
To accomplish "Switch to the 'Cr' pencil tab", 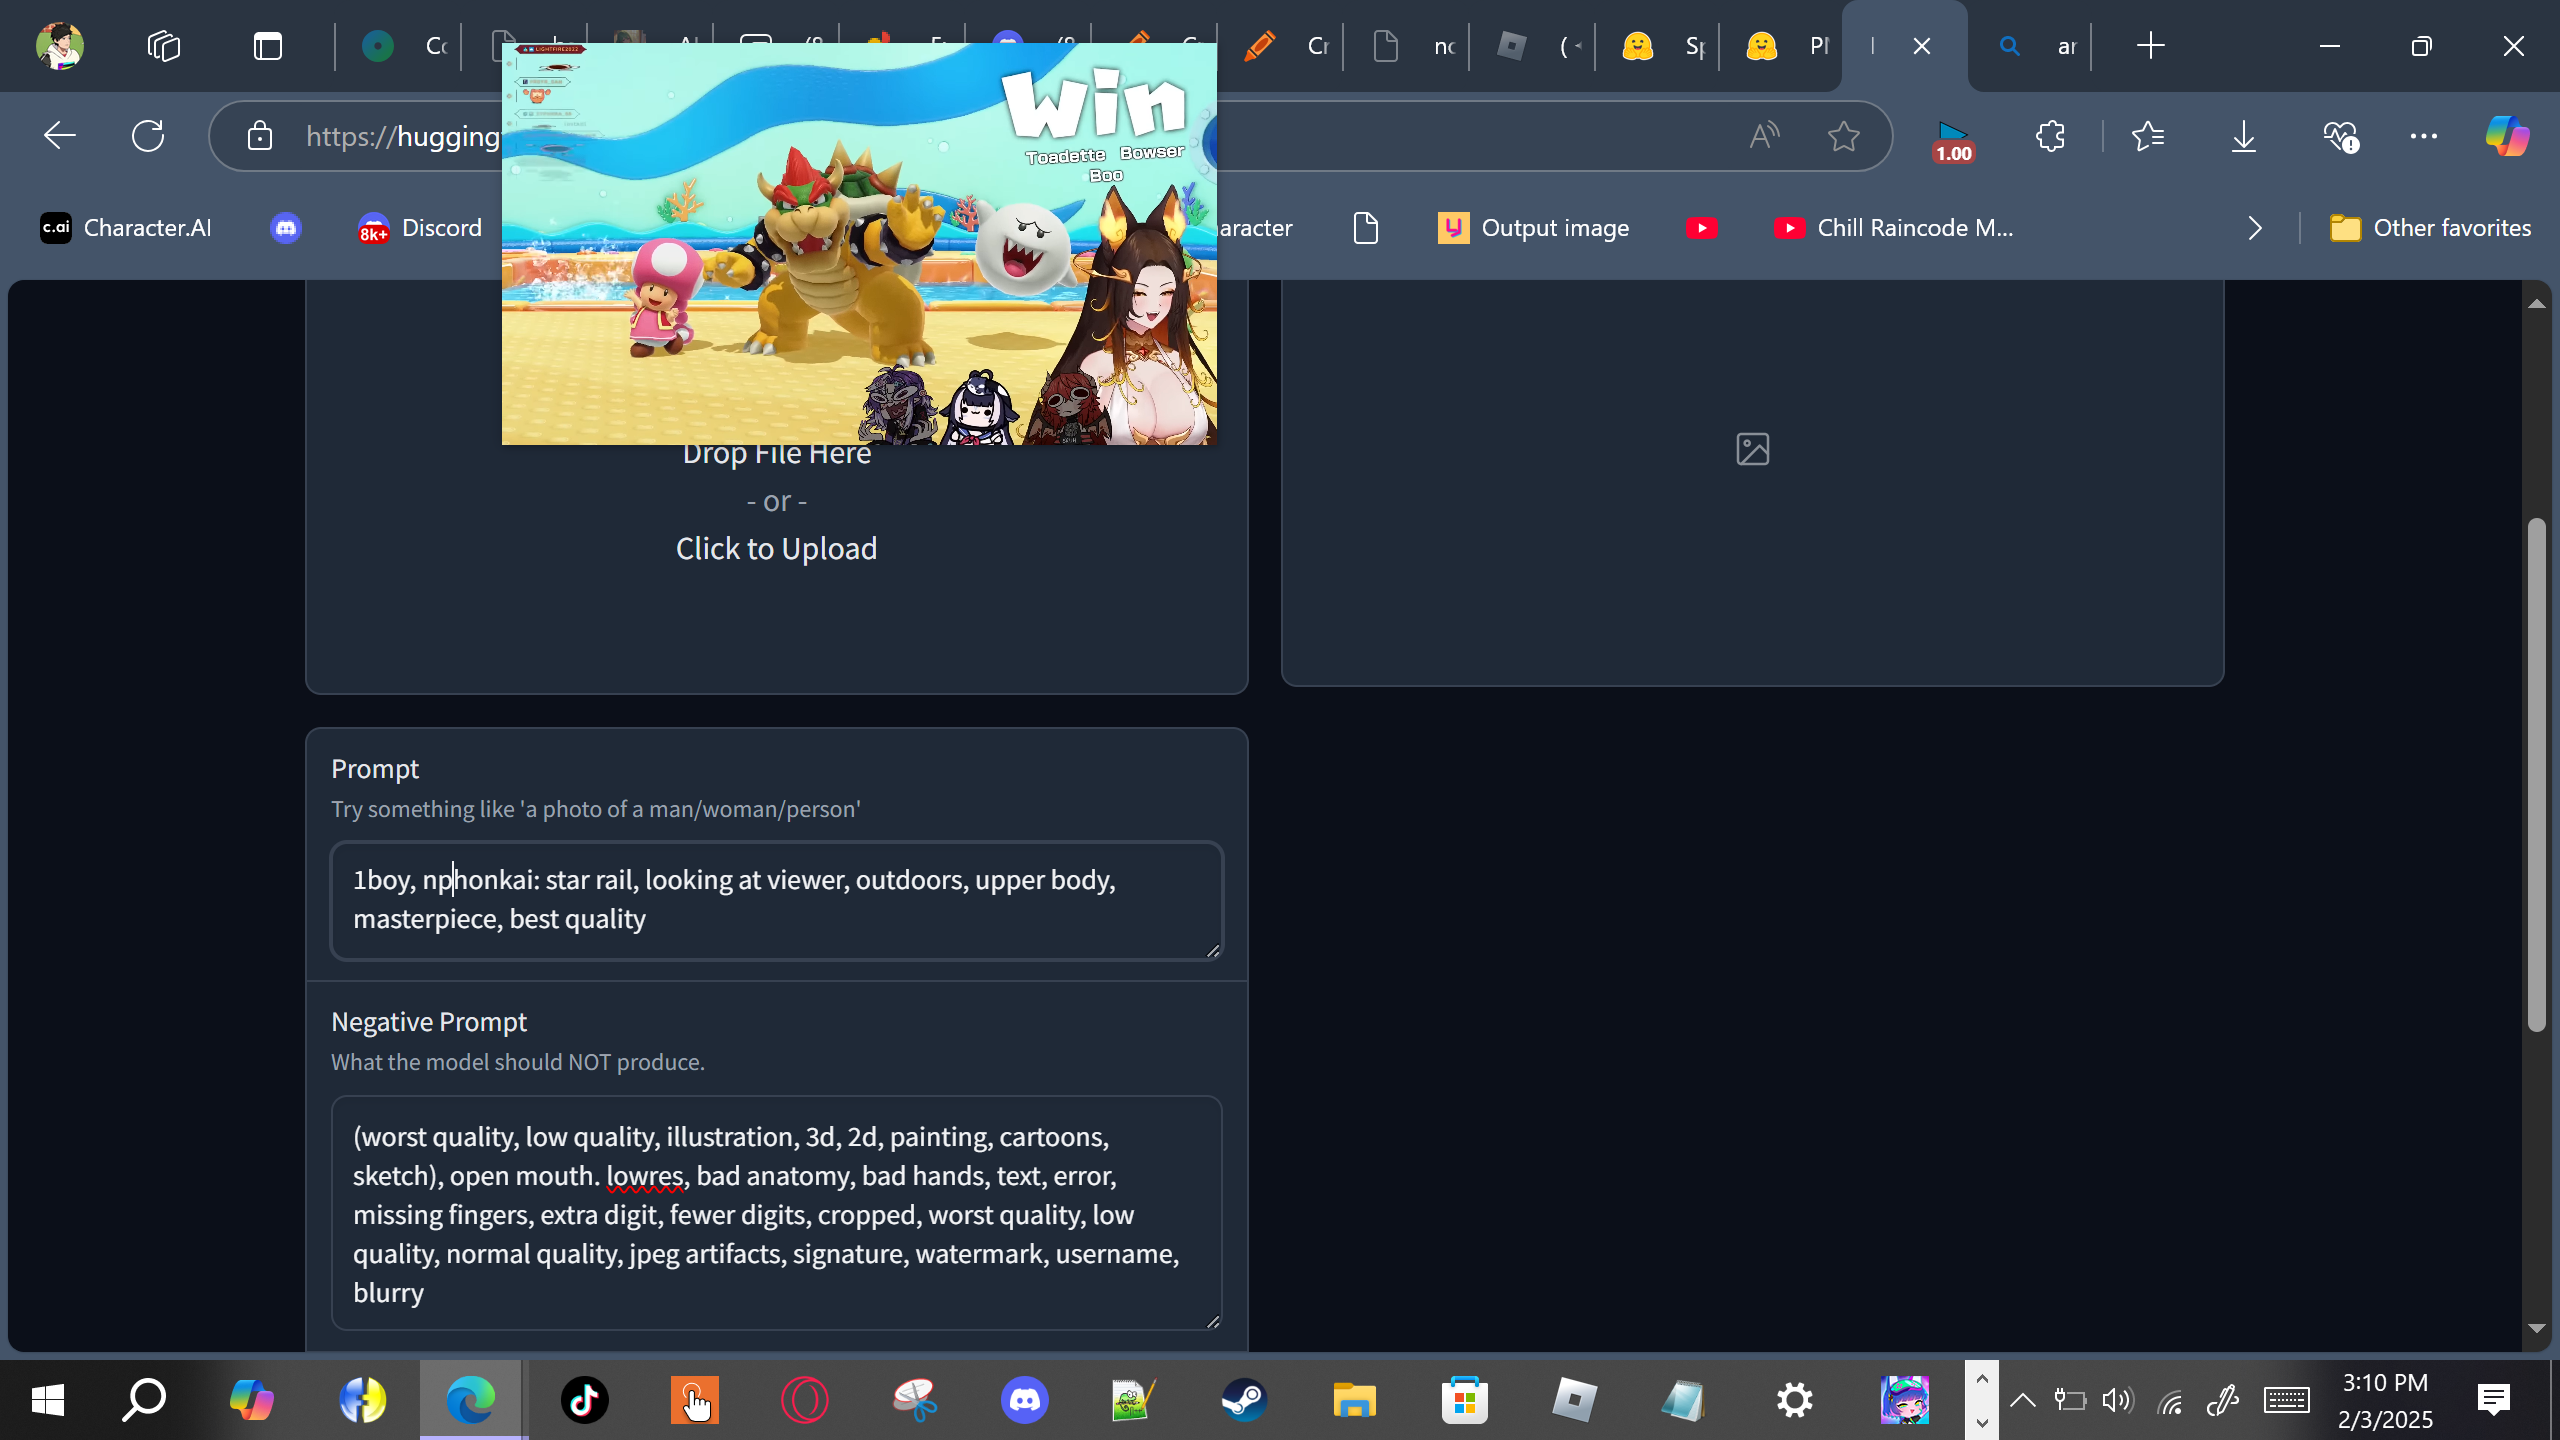I will [x=1279, y=46].
